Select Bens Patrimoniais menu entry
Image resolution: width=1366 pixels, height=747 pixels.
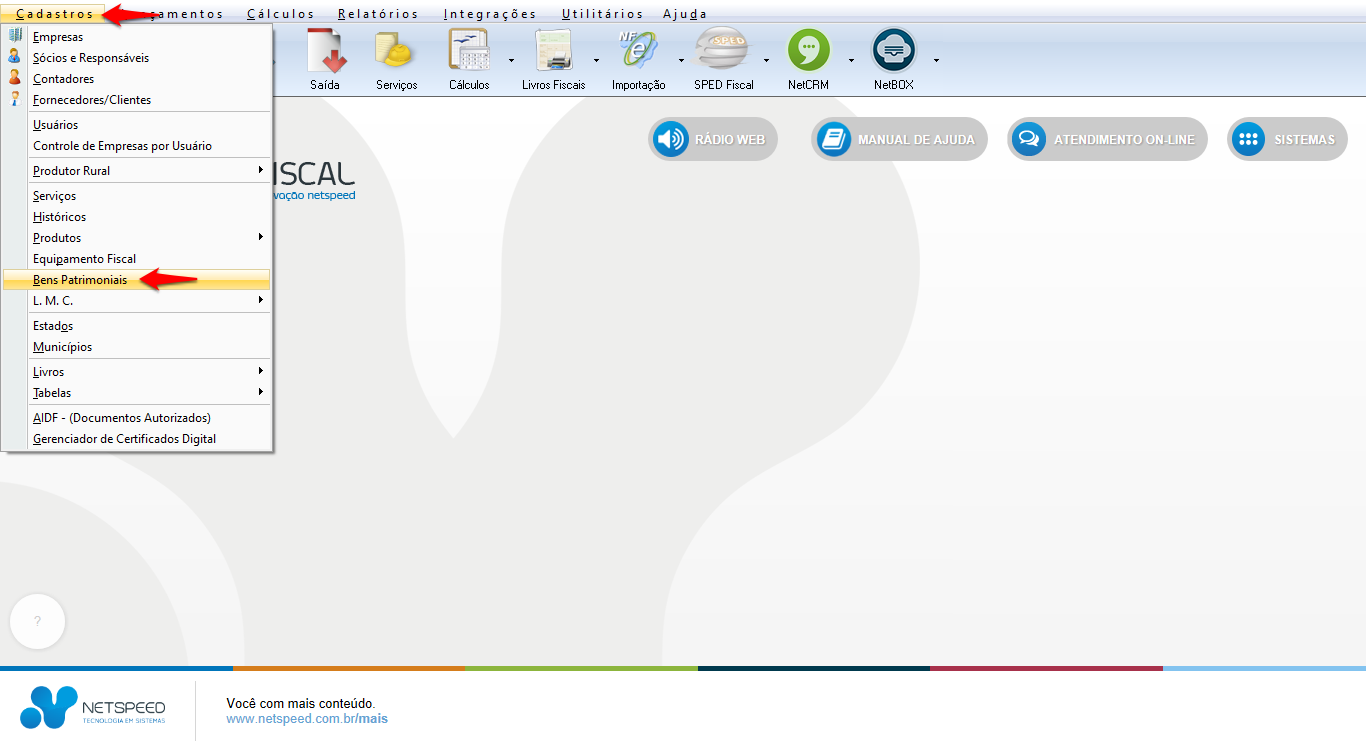[x=80, y=280]
